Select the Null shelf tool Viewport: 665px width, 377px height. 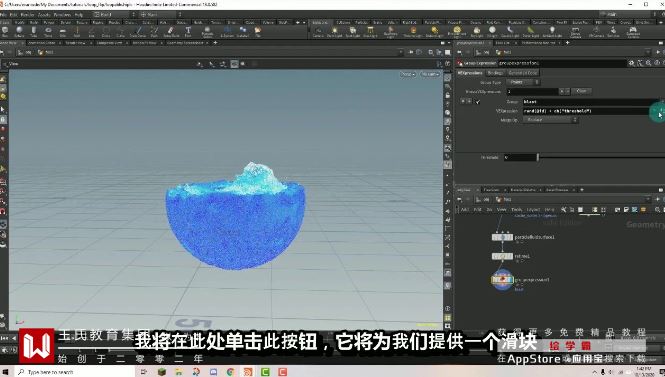click(77, 31)
